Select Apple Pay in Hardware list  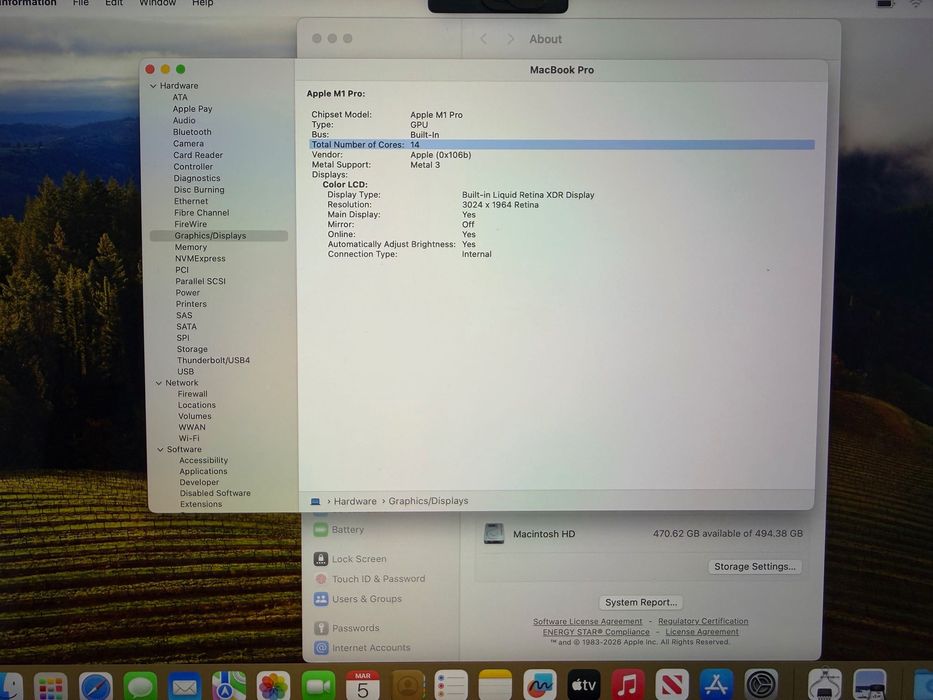192,109
